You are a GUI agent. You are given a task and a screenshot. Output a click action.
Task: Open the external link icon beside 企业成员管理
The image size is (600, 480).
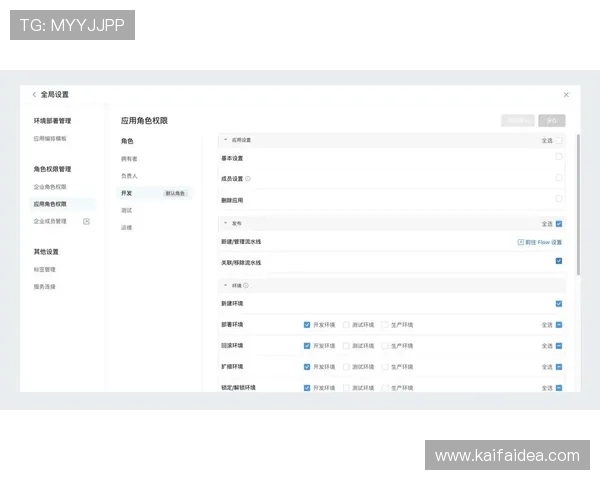(x=86, y=221)
